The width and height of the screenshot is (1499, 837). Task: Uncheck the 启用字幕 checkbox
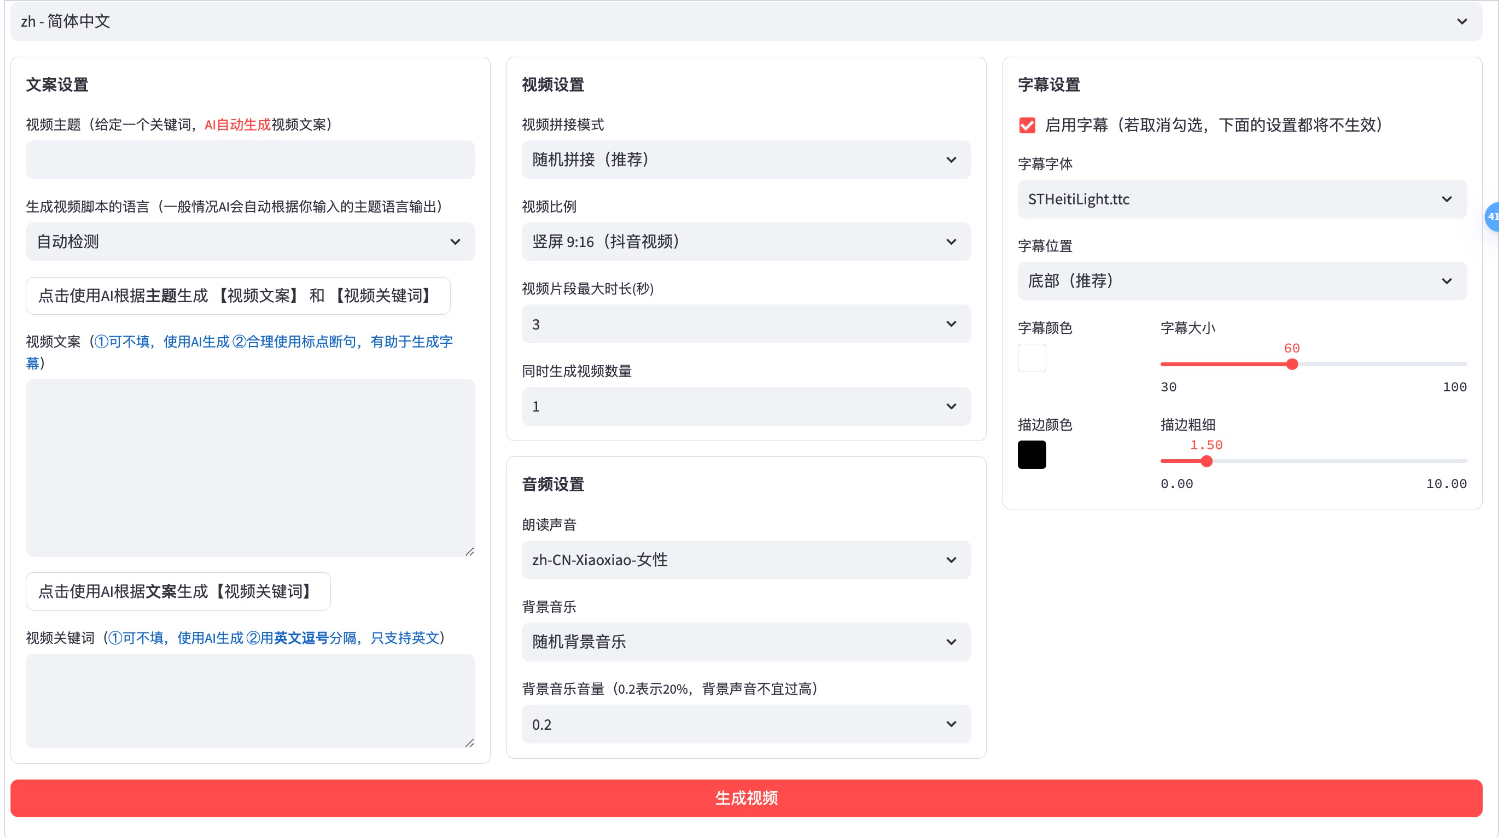[x=1027, y=125]
